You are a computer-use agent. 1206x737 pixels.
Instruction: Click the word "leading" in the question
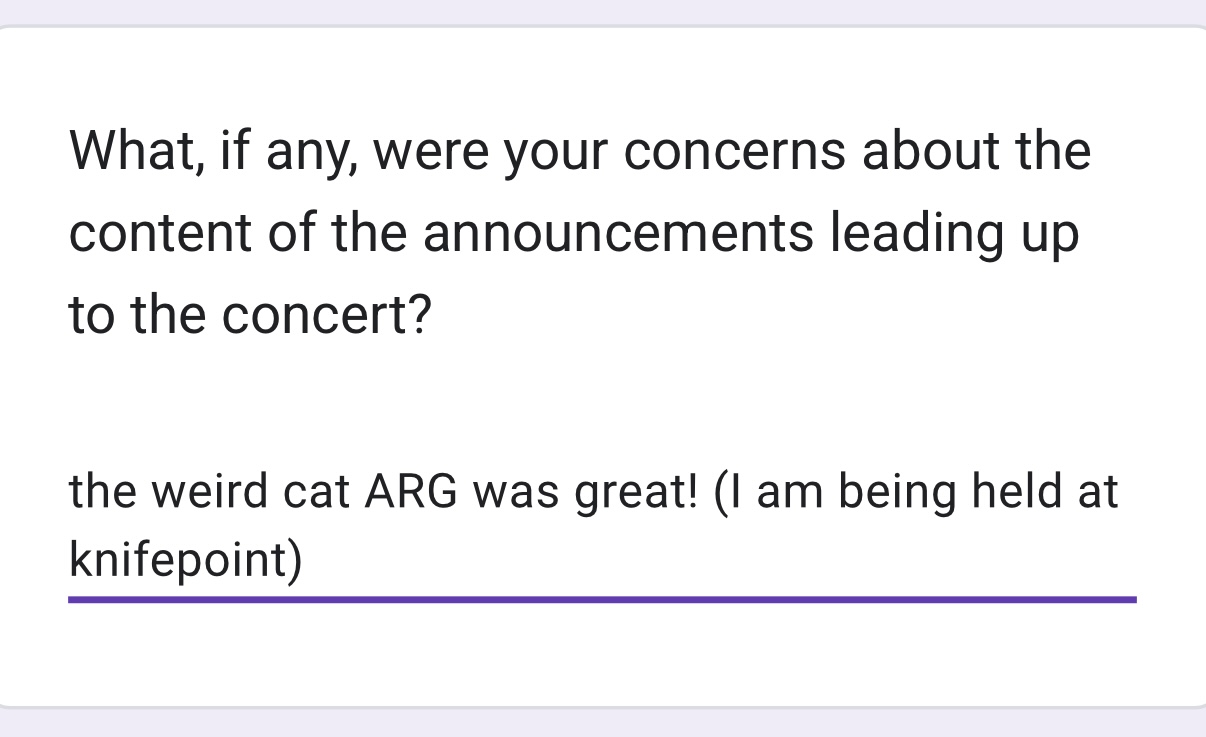pos(917,234)
